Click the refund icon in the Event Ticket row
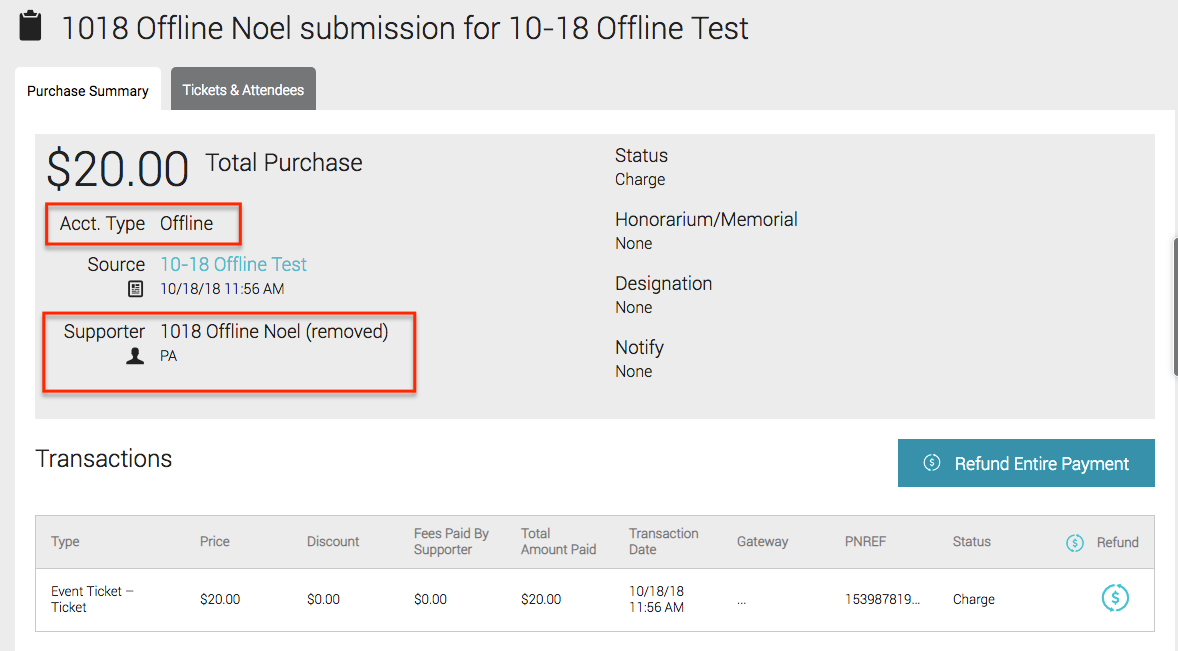 coord(1115,598)
